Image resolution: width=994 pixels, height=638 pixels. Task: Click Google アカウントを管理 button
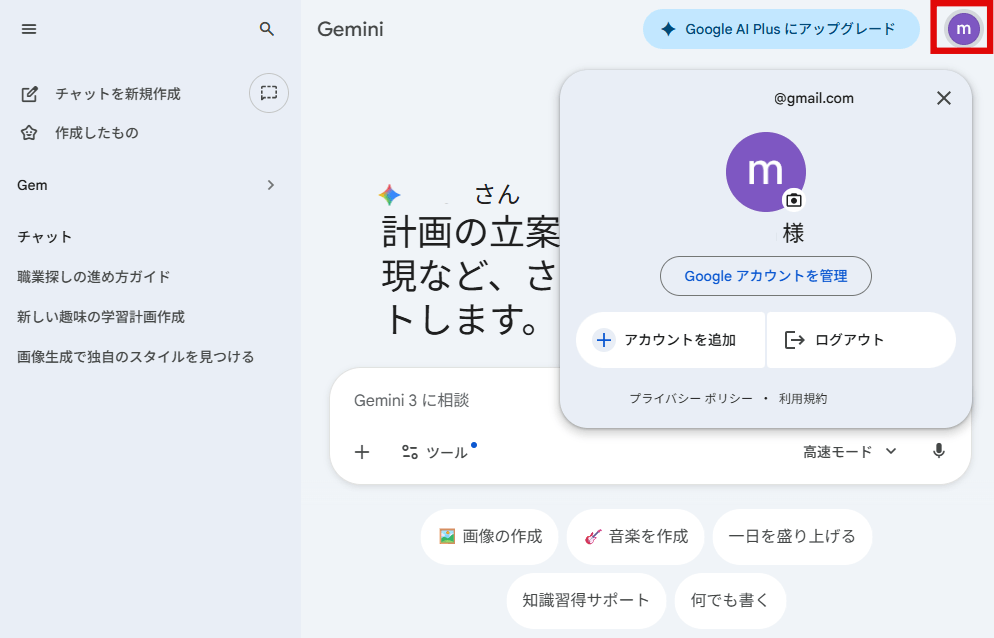[x=766, y=276]
